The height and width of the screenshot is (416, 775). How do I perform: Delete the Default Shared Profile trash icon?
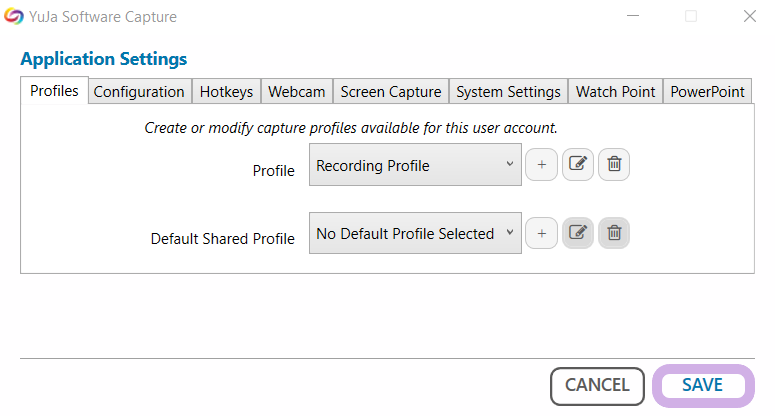(614, 233)
